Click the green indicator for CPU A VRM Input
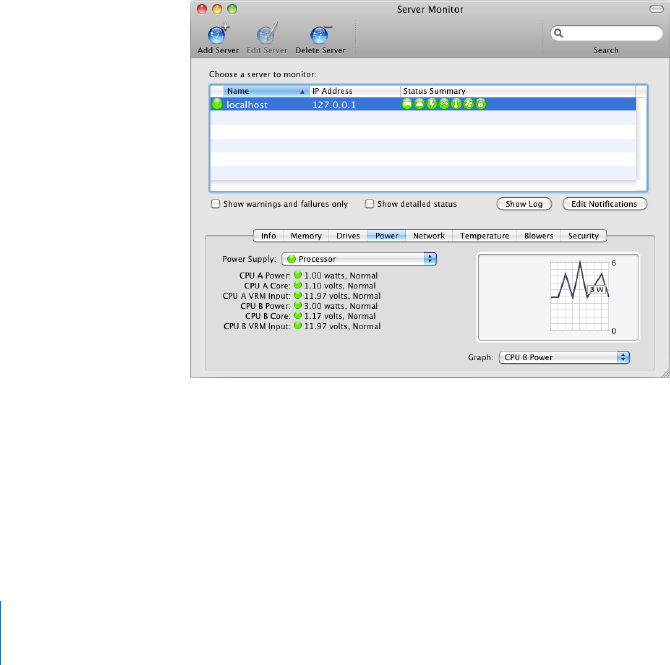Image resolution: width=670 pixels, height=665 pixels. 298,295
